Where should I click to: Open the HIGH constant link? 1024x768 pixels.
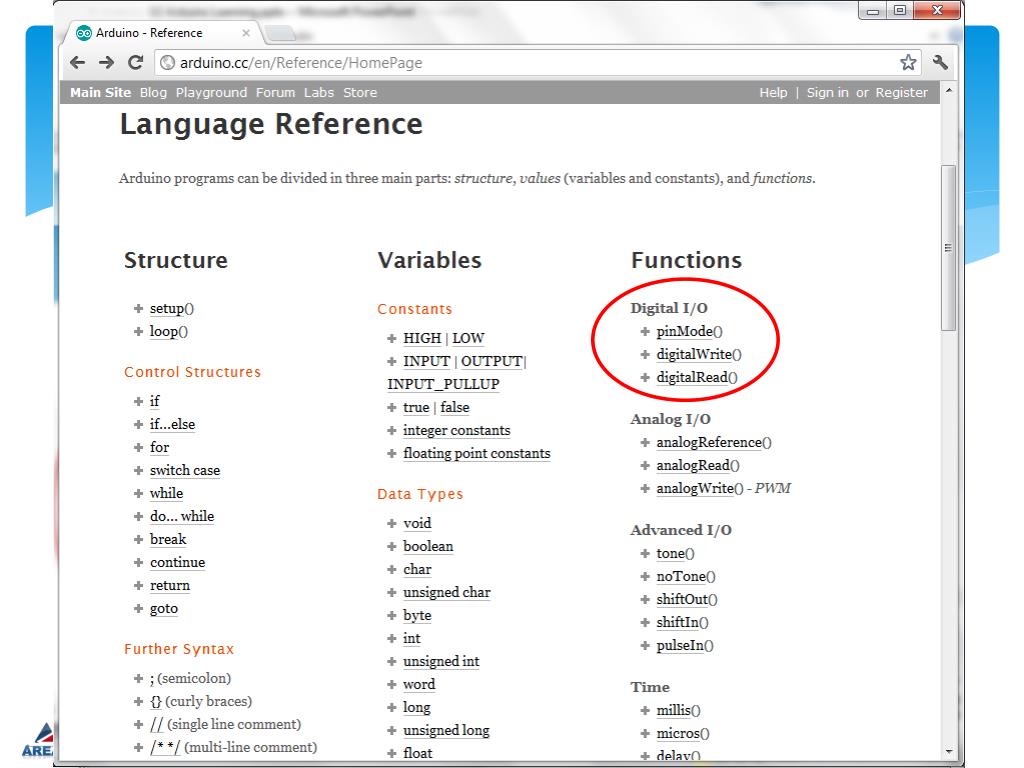[422, 338]
